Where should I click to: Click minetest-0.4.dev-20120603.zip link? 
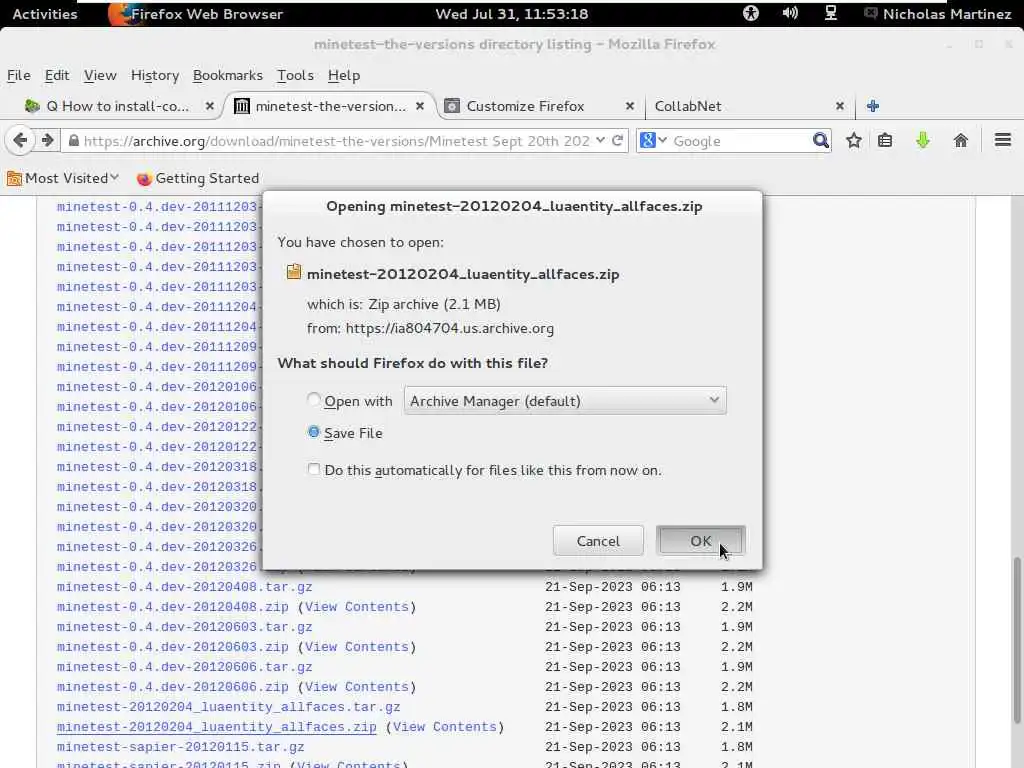tap(172, 647)
